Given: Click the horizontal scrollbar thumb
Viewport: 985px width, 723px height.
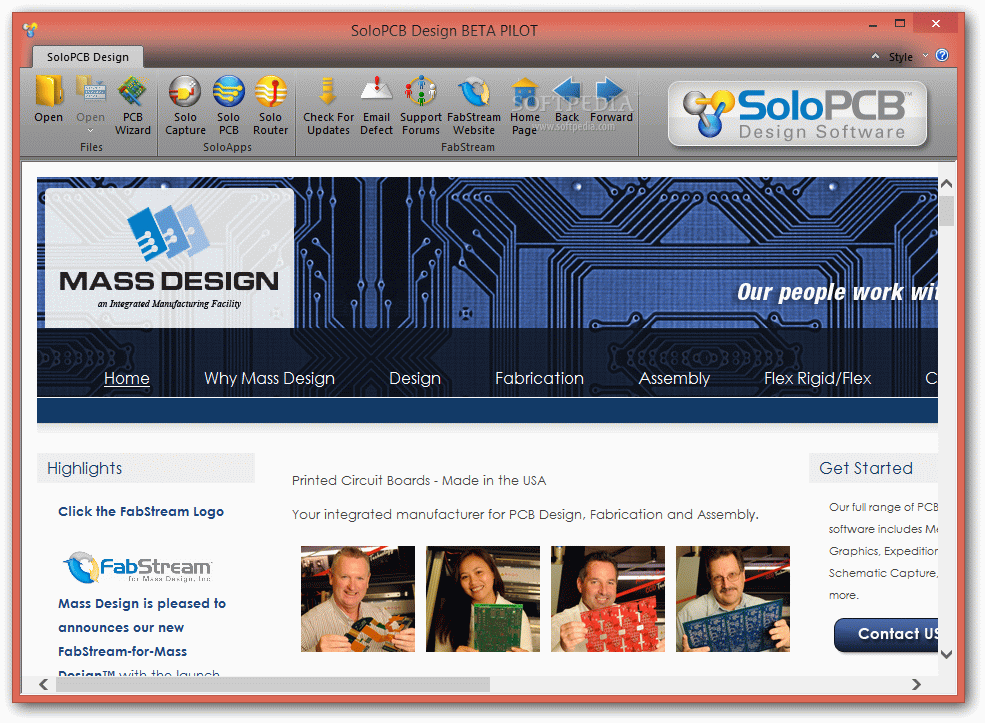Looking at the screenshot, I should [273, 684].
